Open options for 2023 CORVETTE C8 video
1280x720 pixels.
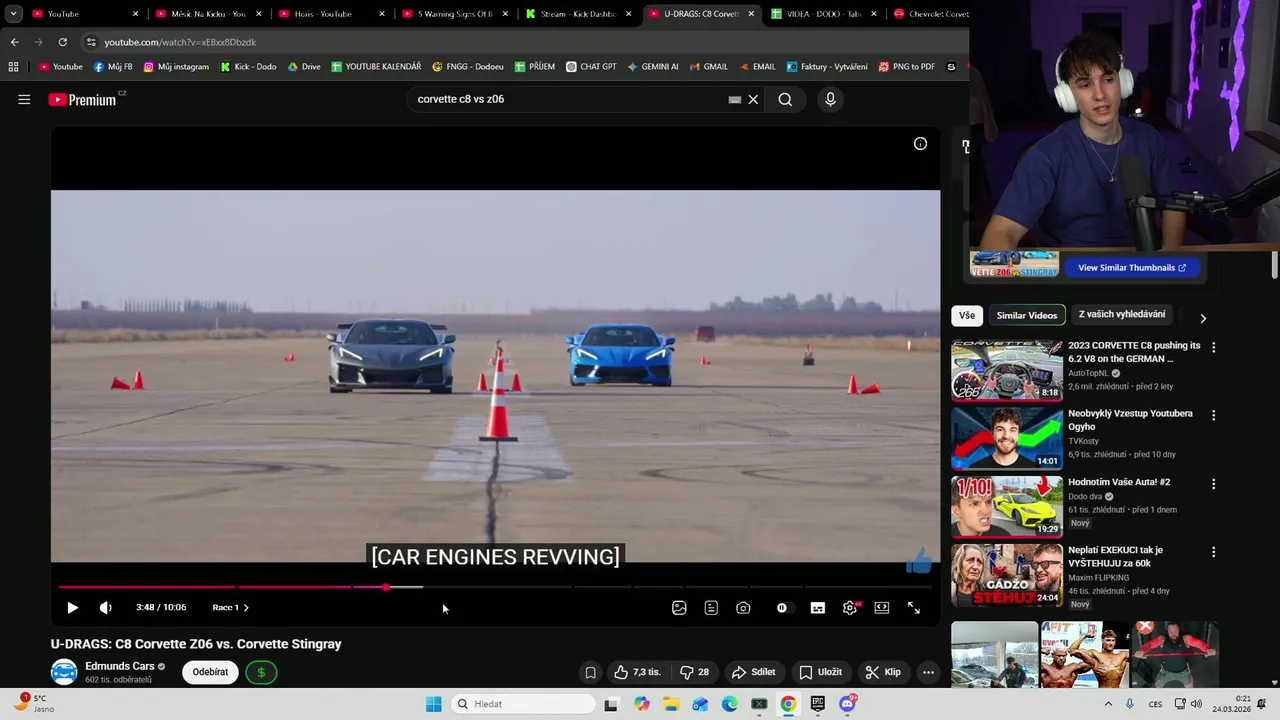pyautogui.click(x=1214, y=347)
